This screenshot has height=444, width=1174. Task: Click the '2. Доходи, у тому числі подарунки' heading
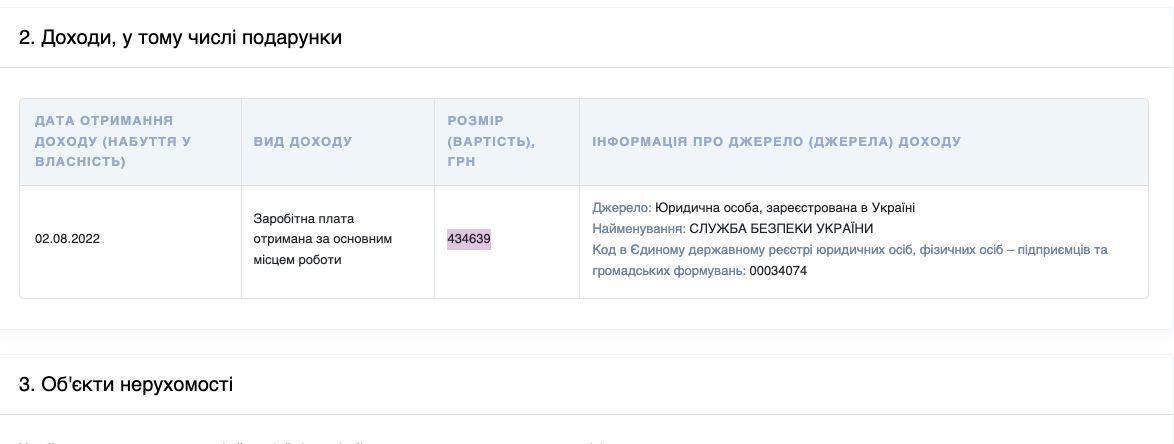[x=180, y=38]
